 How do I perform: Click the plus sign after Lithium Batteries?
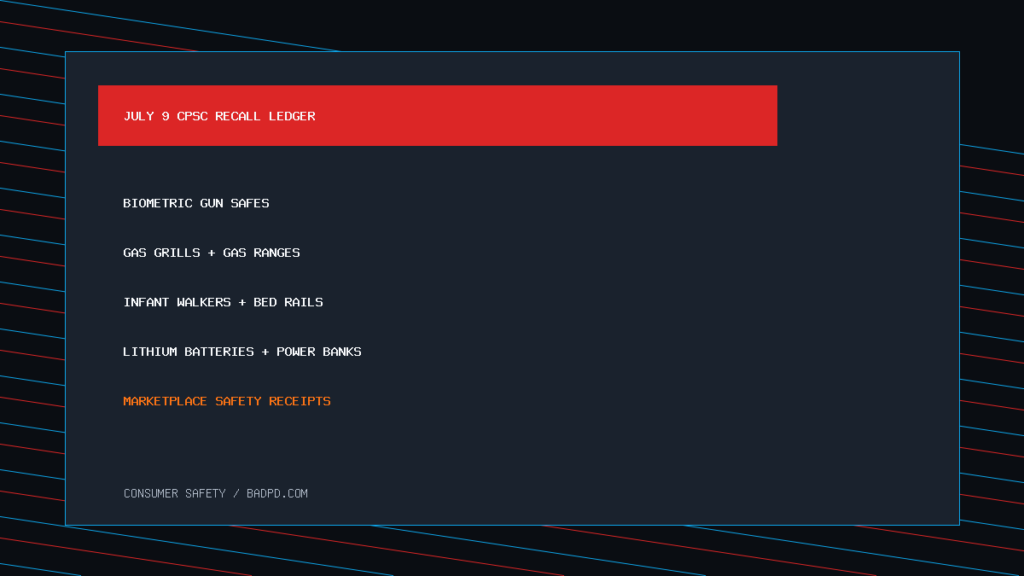click(x=265, y=352)
